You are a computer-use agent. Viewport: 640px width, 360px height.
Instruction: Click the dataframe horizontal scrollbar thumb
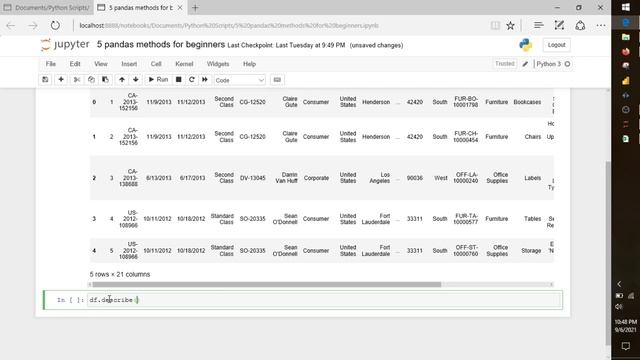click(267, 284)
